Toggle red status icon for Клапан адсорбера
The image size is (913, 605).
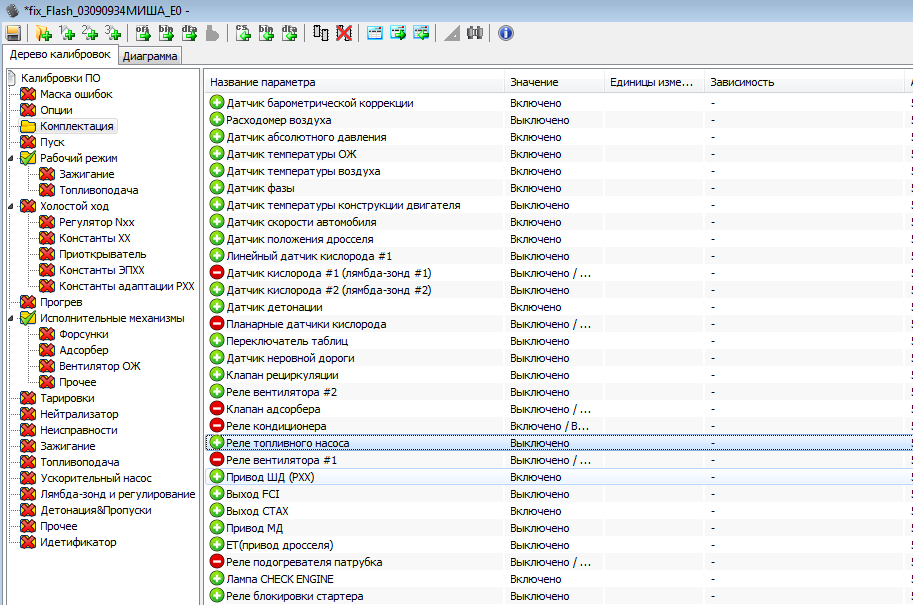(217, 409)
